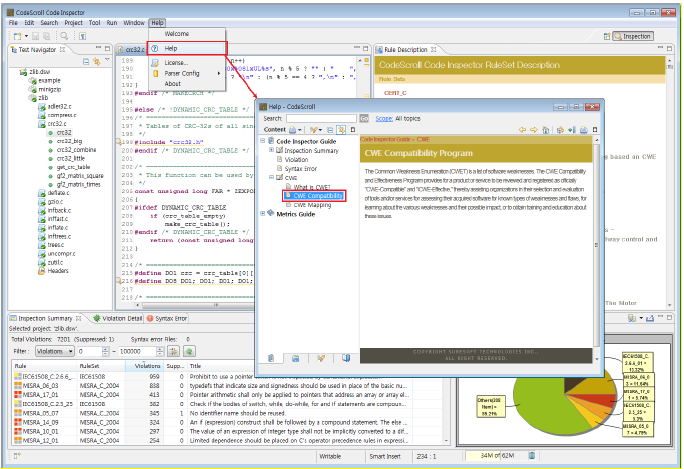Open the Scope link in Help window
The width and height of the screenshot is (684, 469).
click(x=384, y=118)
